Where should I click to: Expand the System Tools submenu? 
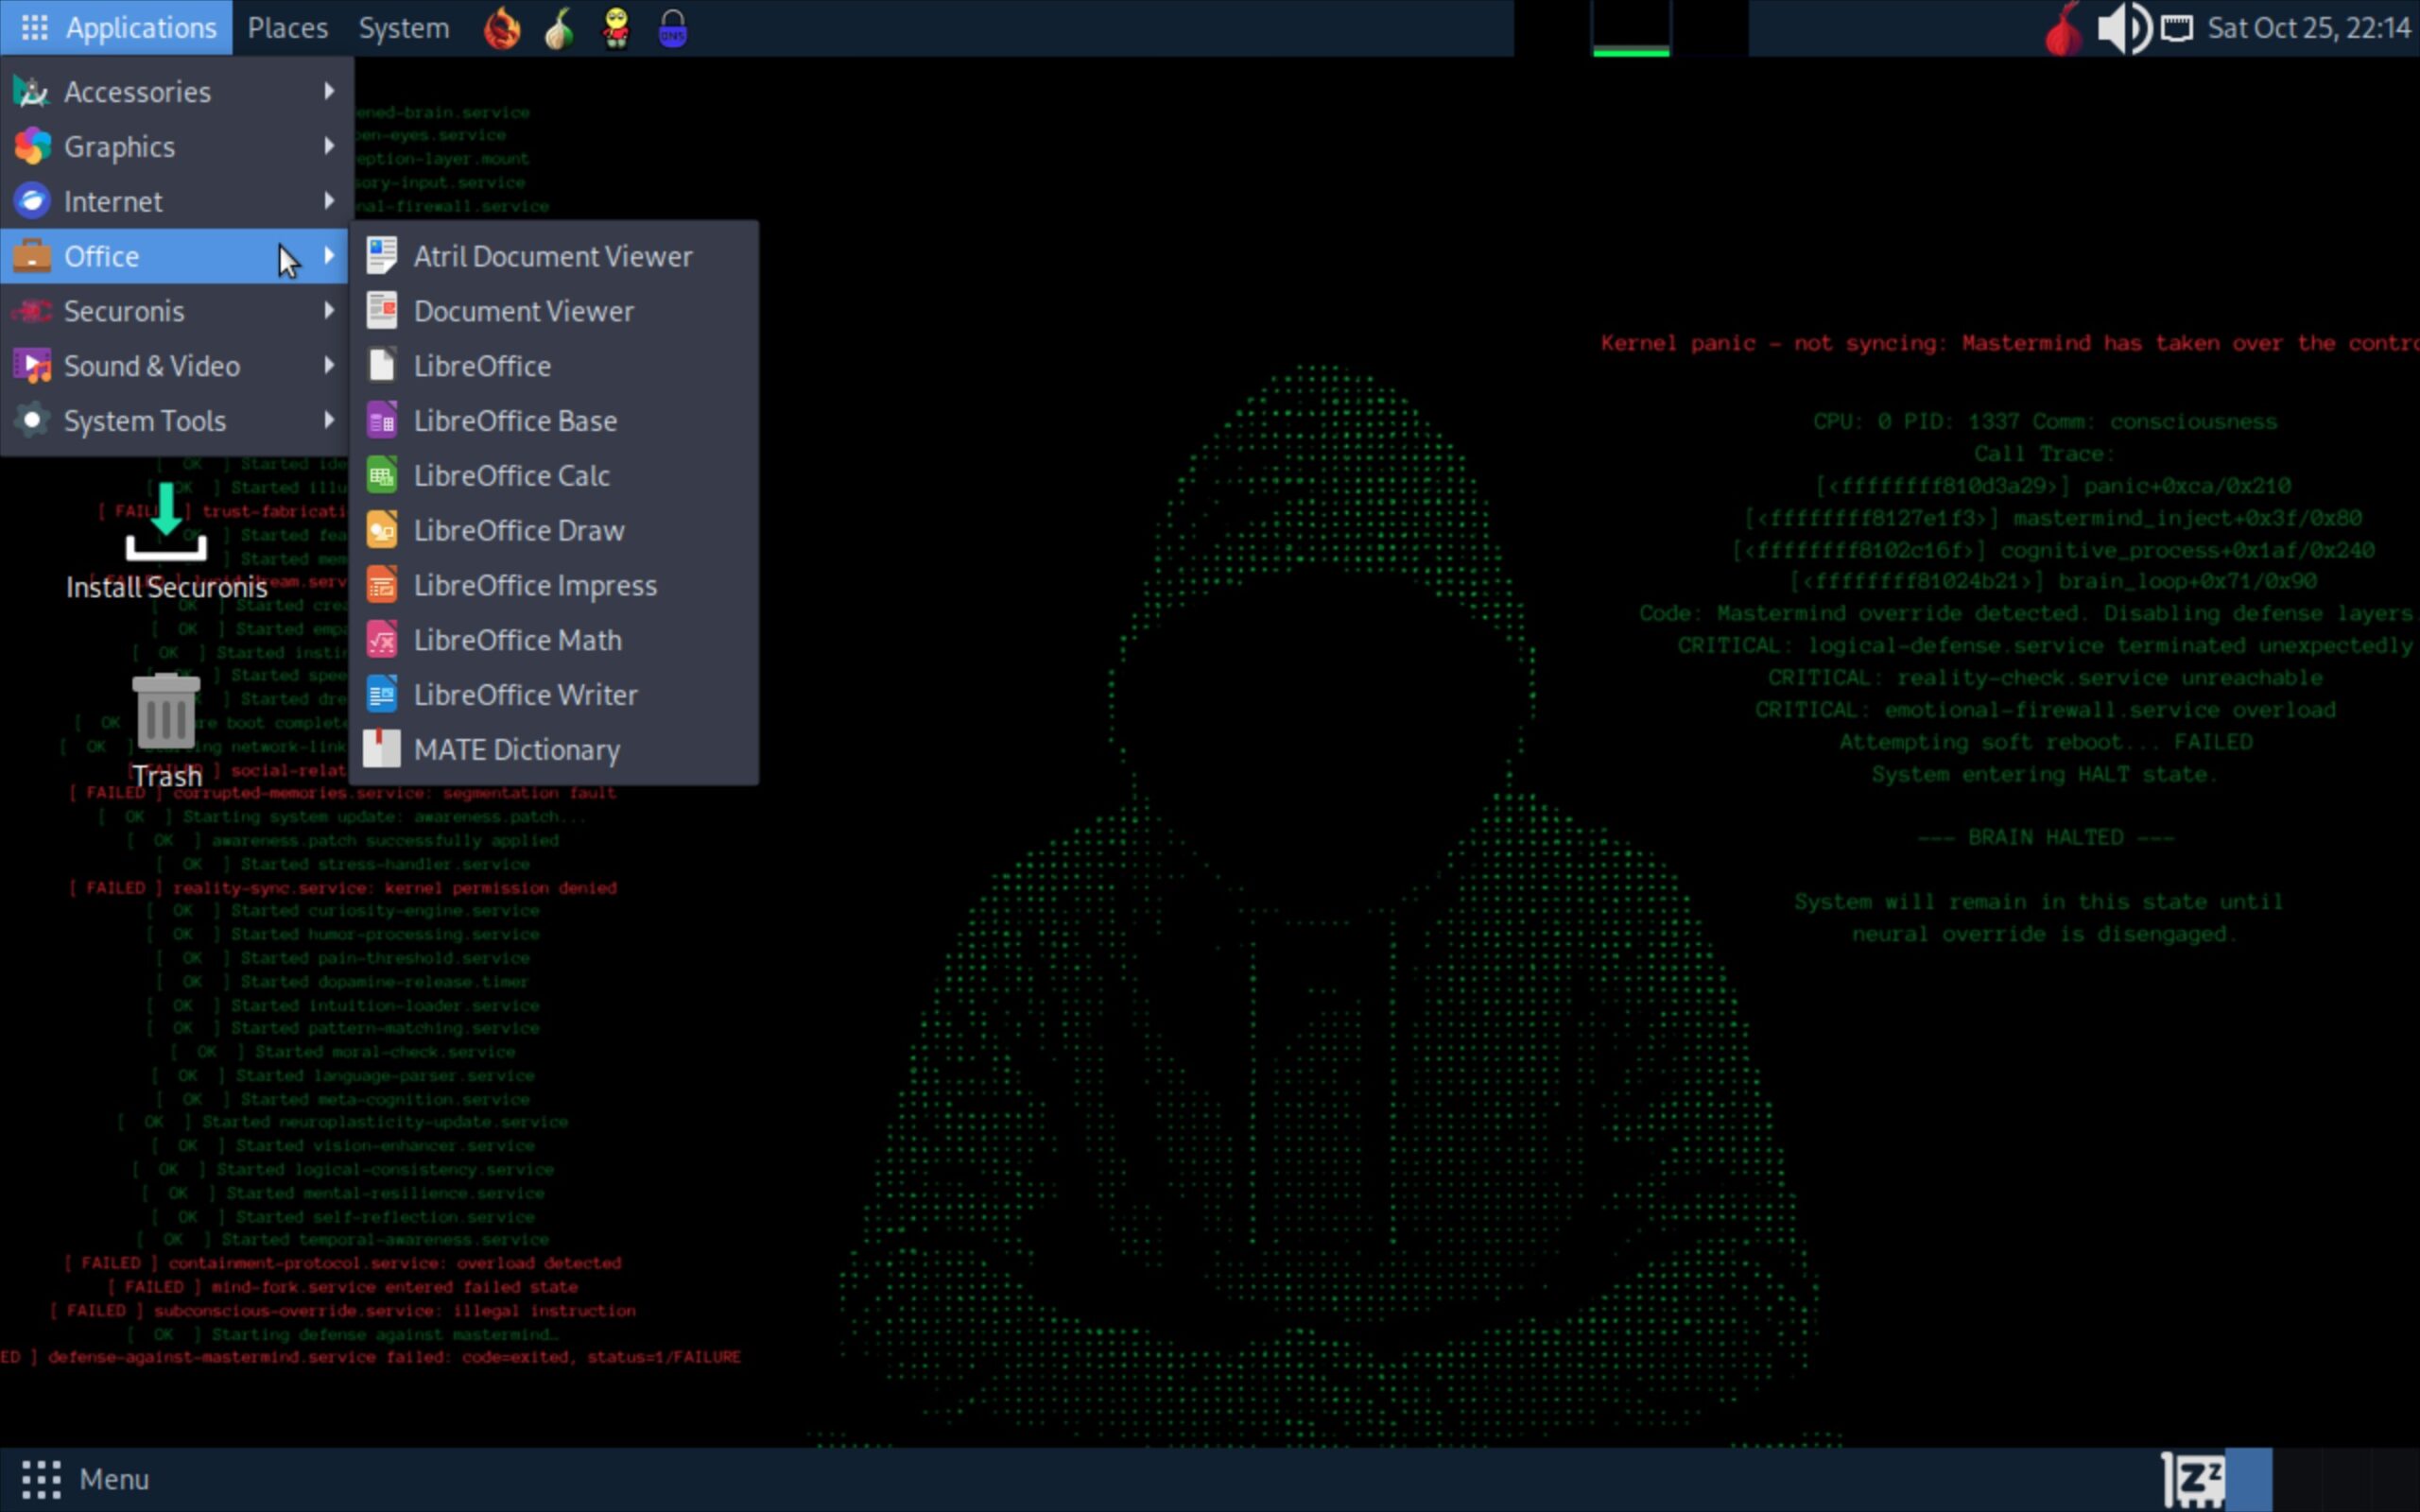click(144, 421)
